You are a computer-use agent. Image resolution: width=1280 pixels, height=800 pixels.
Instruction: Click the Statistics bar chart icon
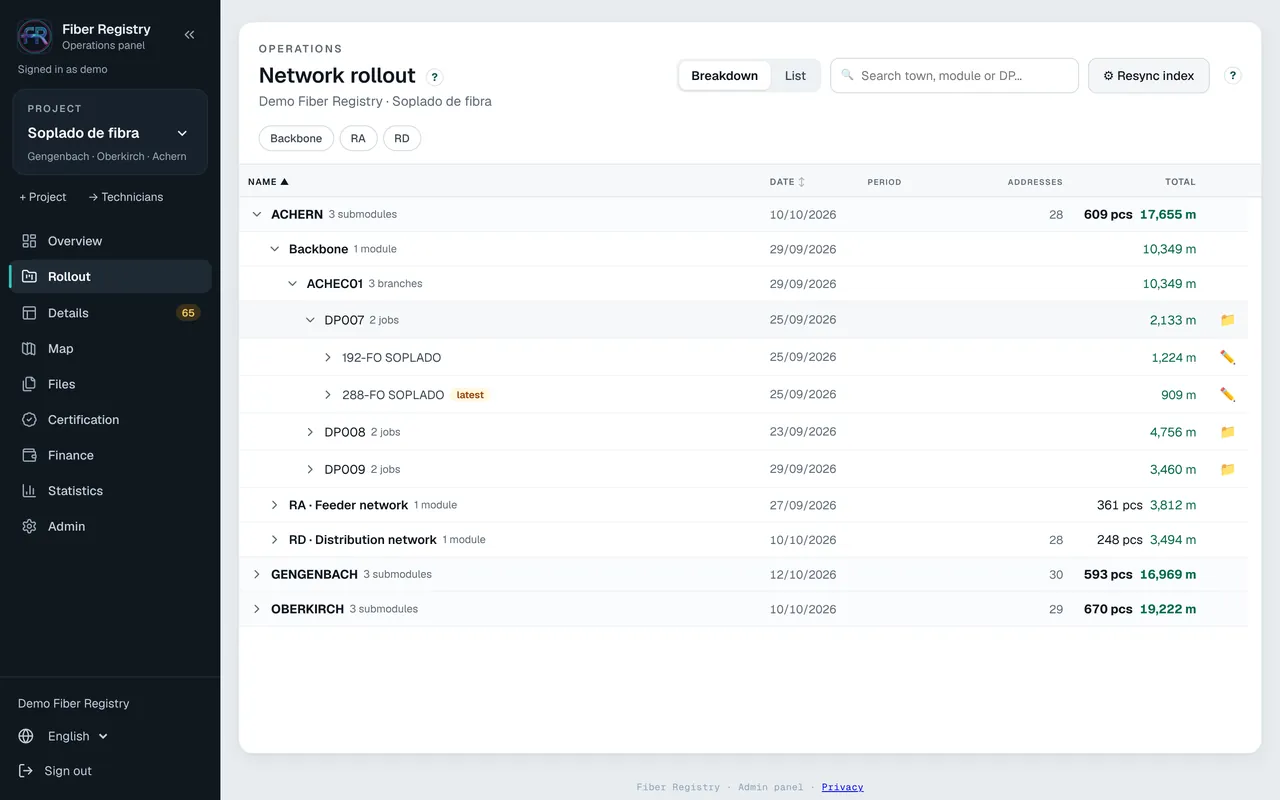coord(29,491)
